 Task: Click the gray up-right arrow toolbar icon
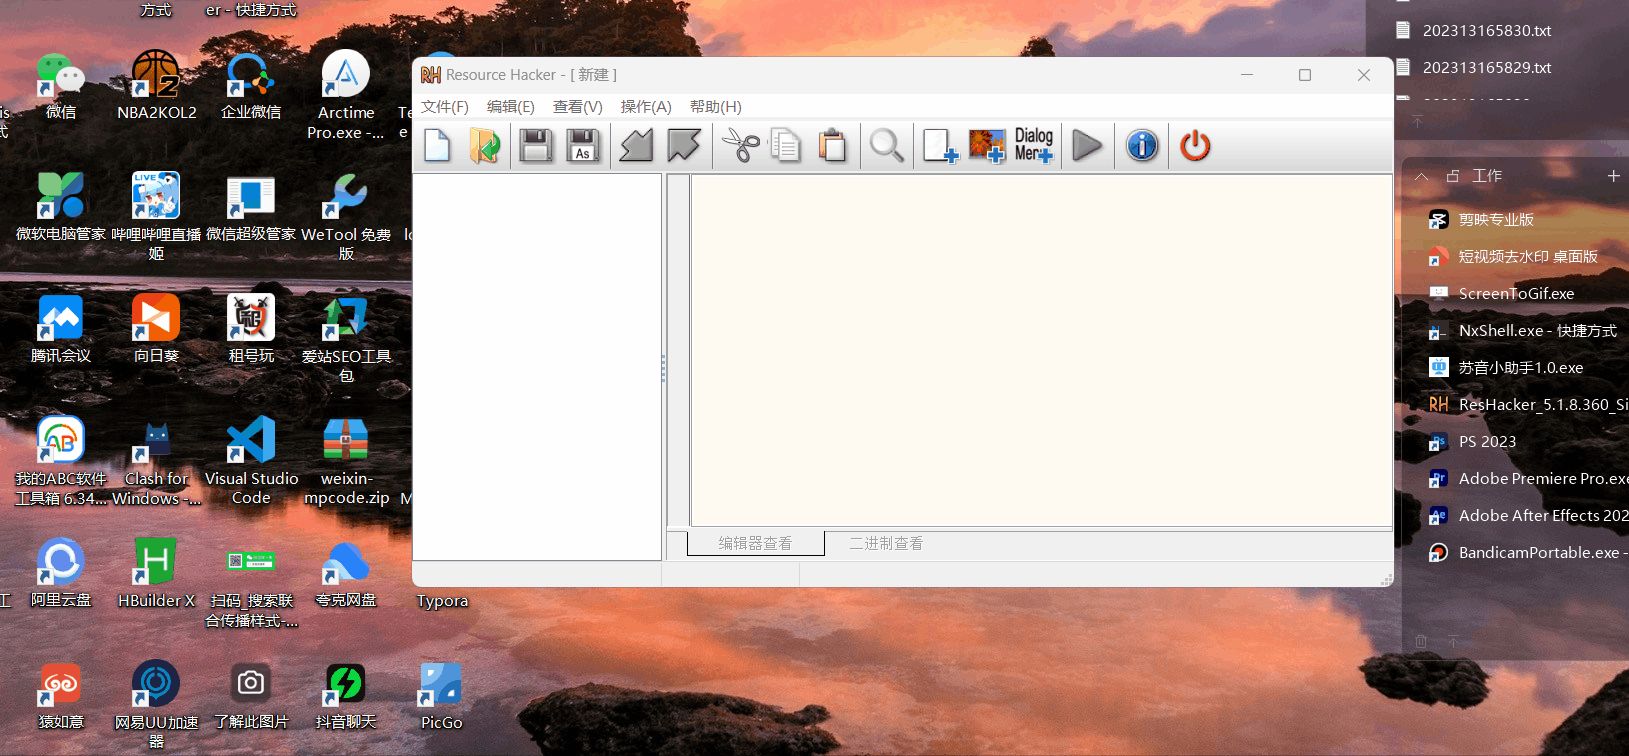click(x=684, y=146)
